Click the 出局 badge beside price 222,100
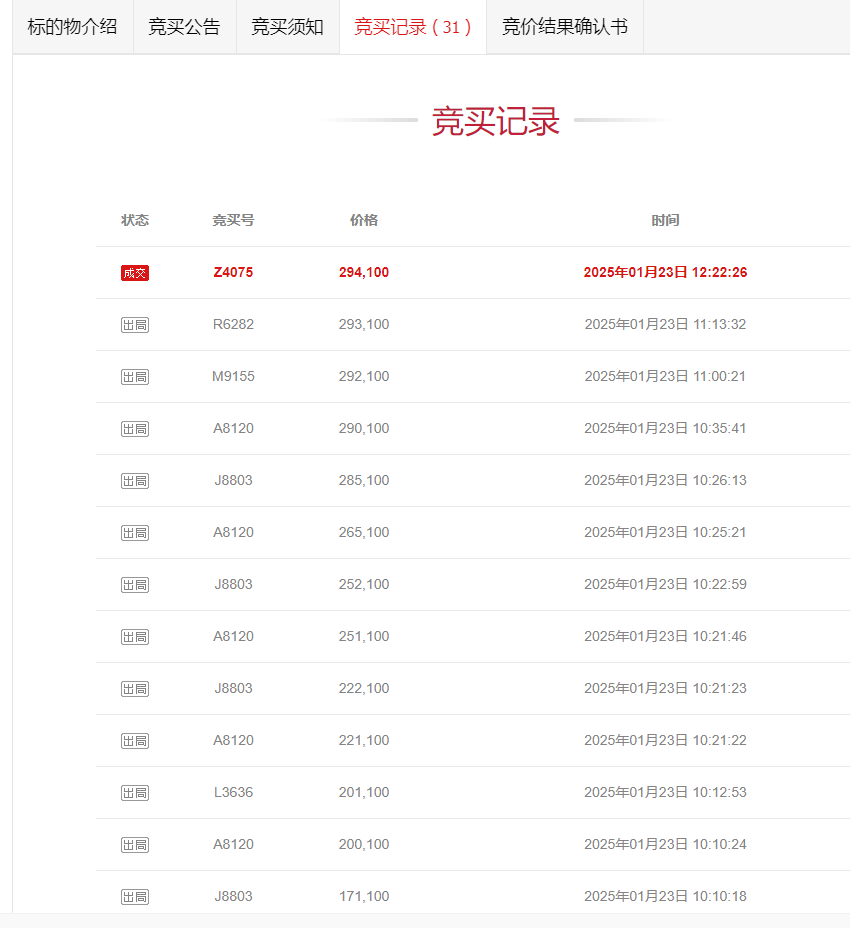The image size is (850, 928). (135, 689)
